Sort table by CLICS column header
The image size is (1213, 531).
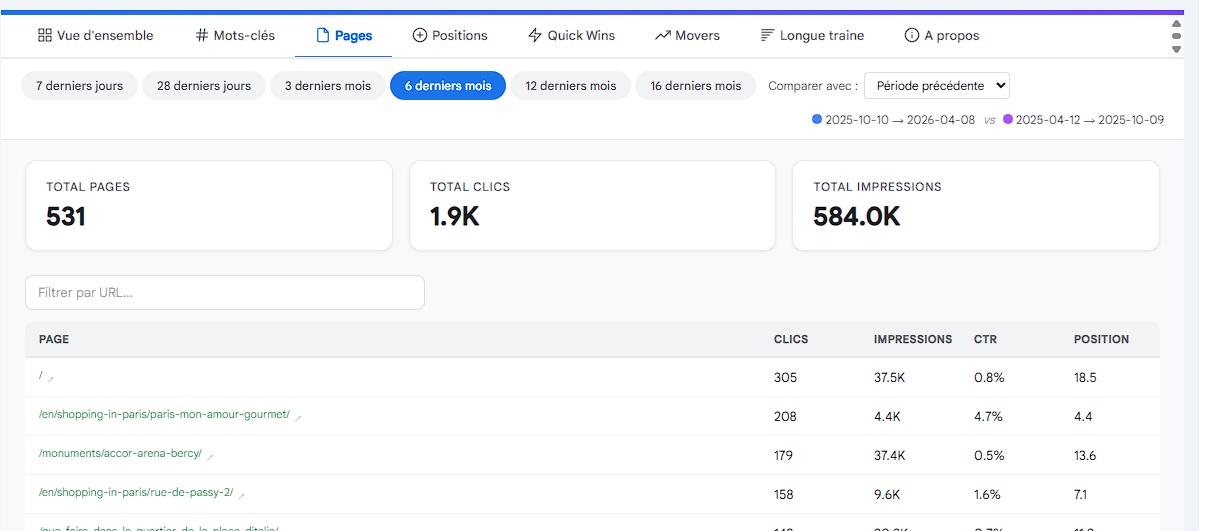coord(791,339)
